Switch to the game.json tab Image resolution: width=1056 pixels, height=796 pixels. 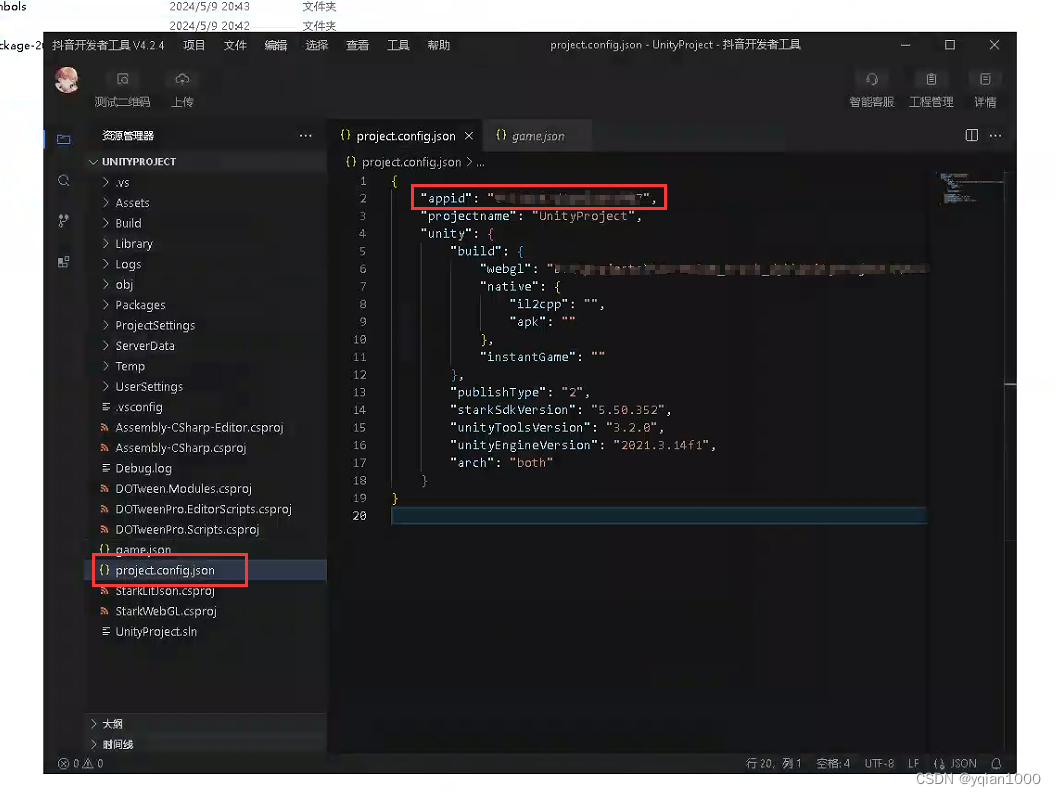[x=538, y=136]
